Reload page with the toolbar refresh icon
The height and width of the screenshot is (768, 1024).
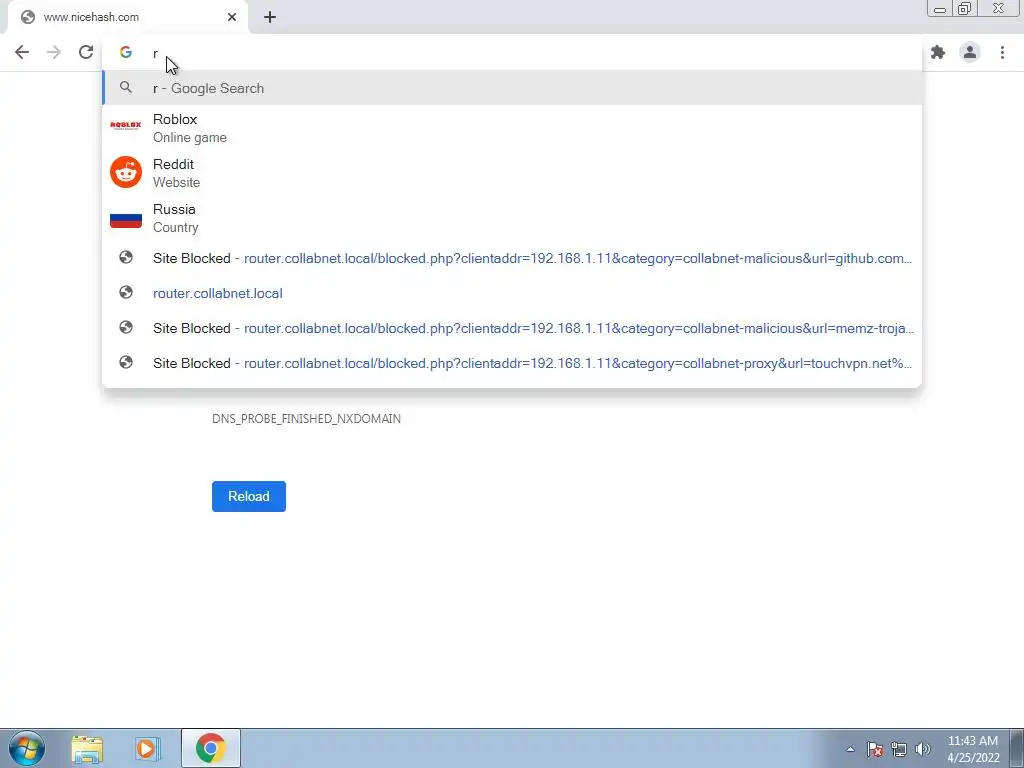tap(86, 52)
